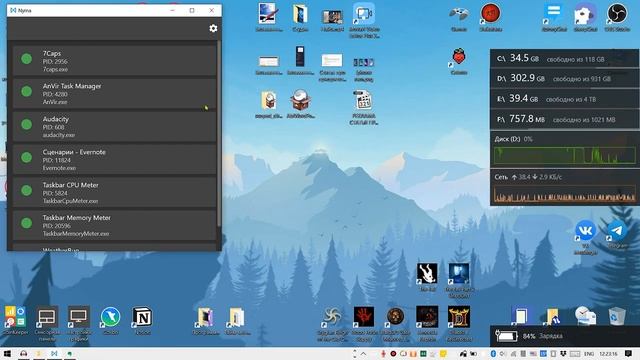Viewport: 640px width, 360px height.
Task: Open the red hand game shortcut
Action: tap(364, 317)
